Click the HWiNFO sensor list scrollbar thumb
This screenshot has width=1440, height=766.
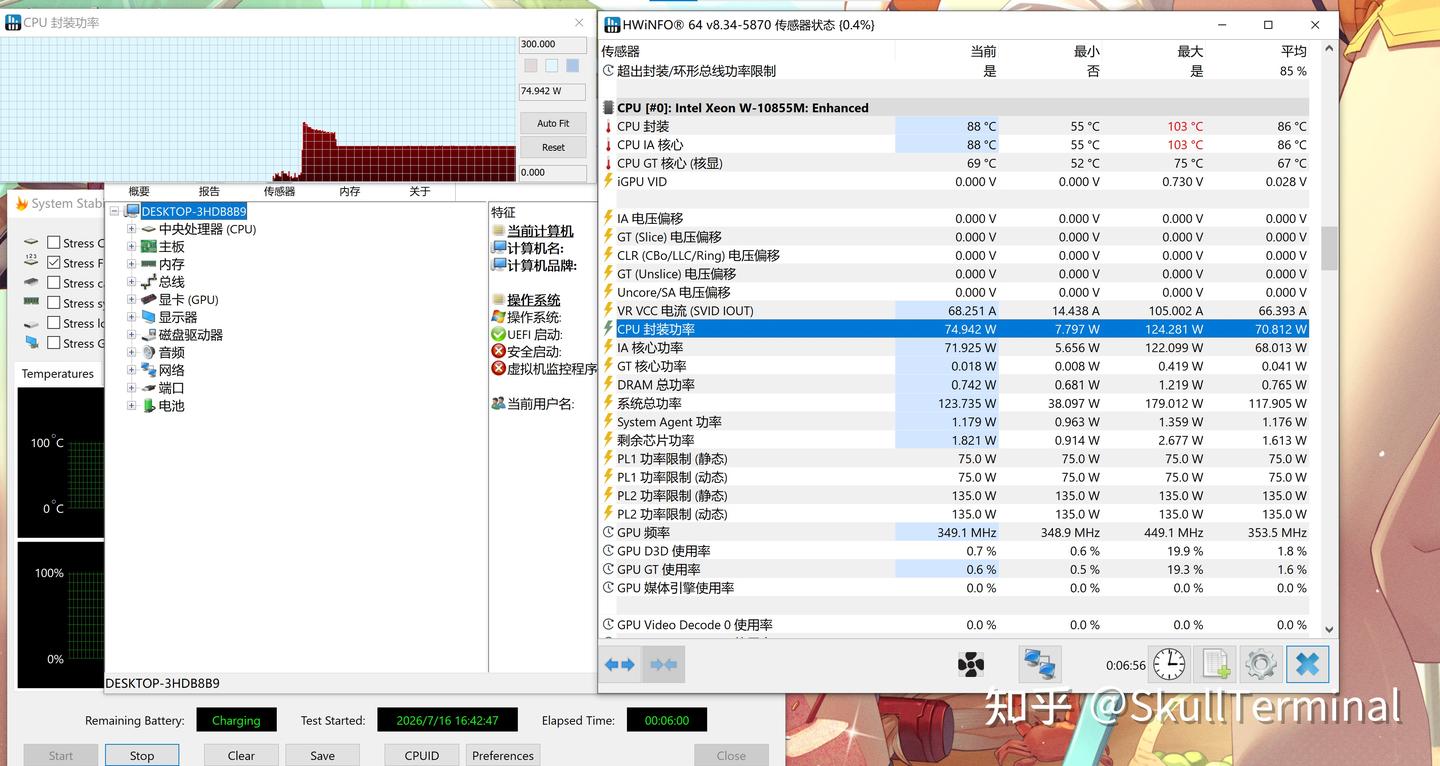pos(1329,248)
